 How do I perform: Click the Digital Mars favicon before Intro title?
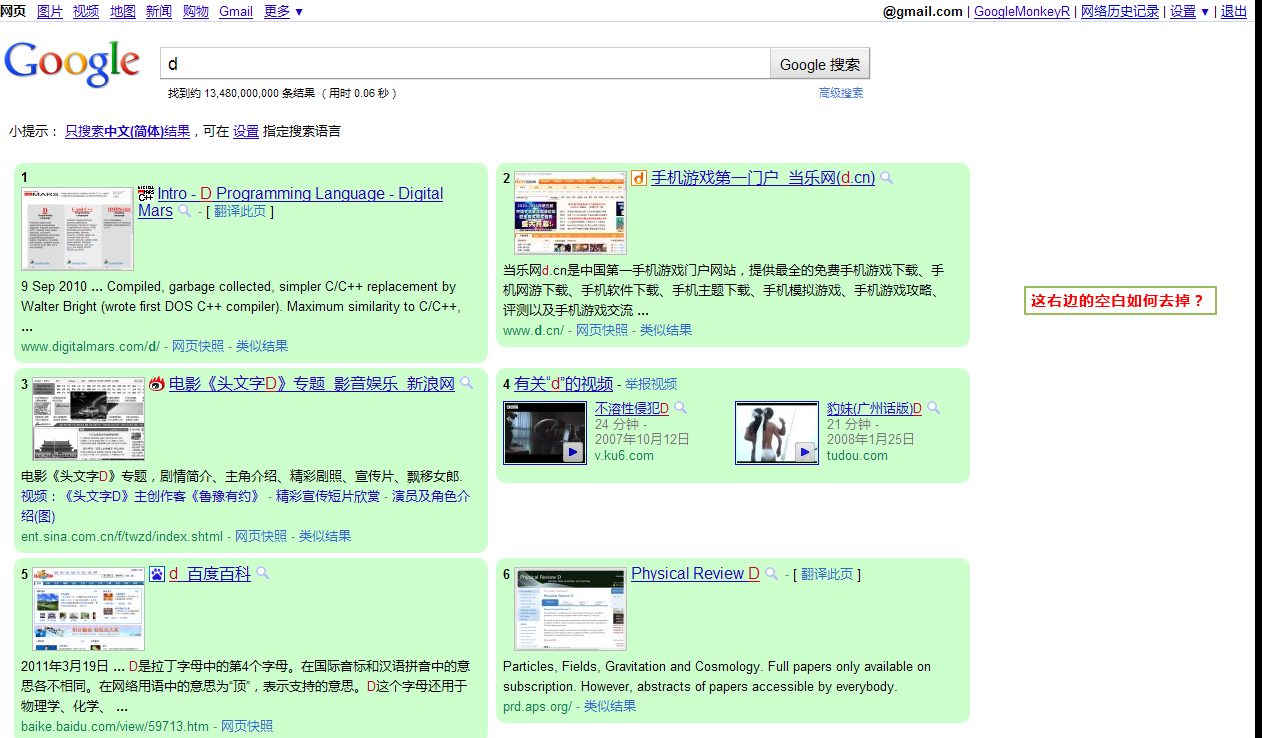pyautogui.click(x=146, y=194)
